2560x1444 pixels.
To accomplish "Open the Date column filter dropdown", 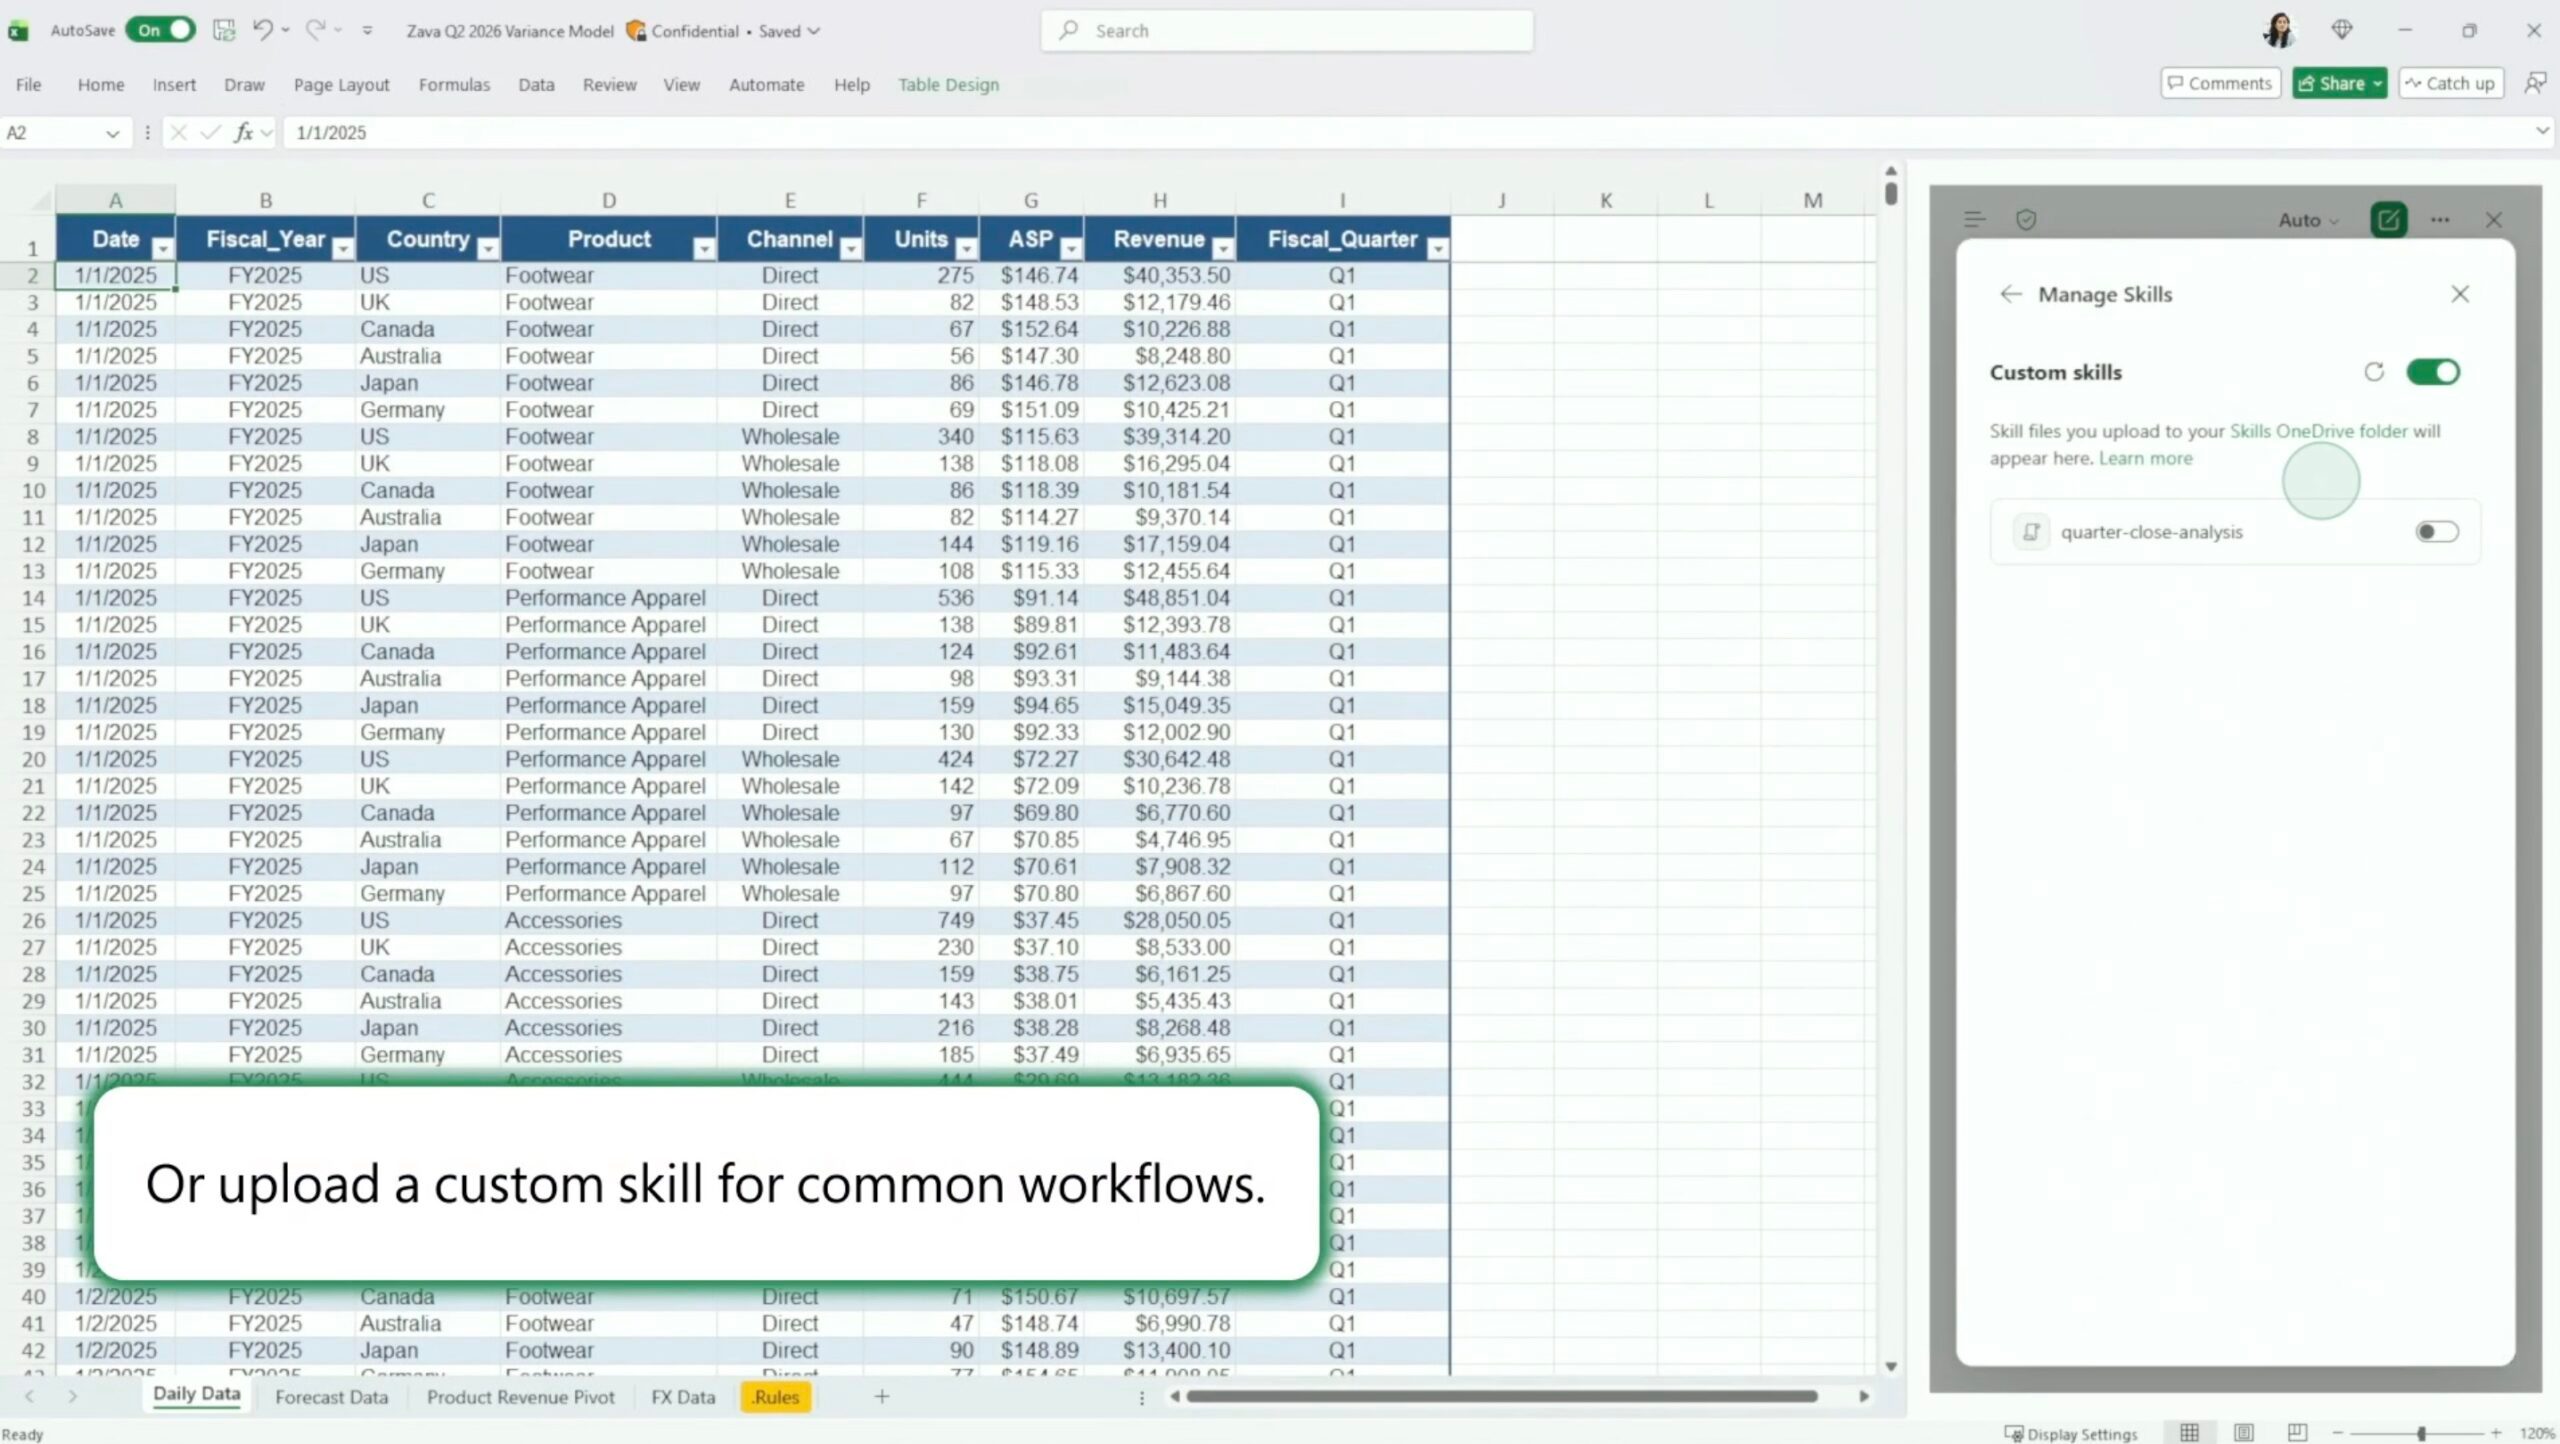I will pyautogui.click(x=162, y=248).
